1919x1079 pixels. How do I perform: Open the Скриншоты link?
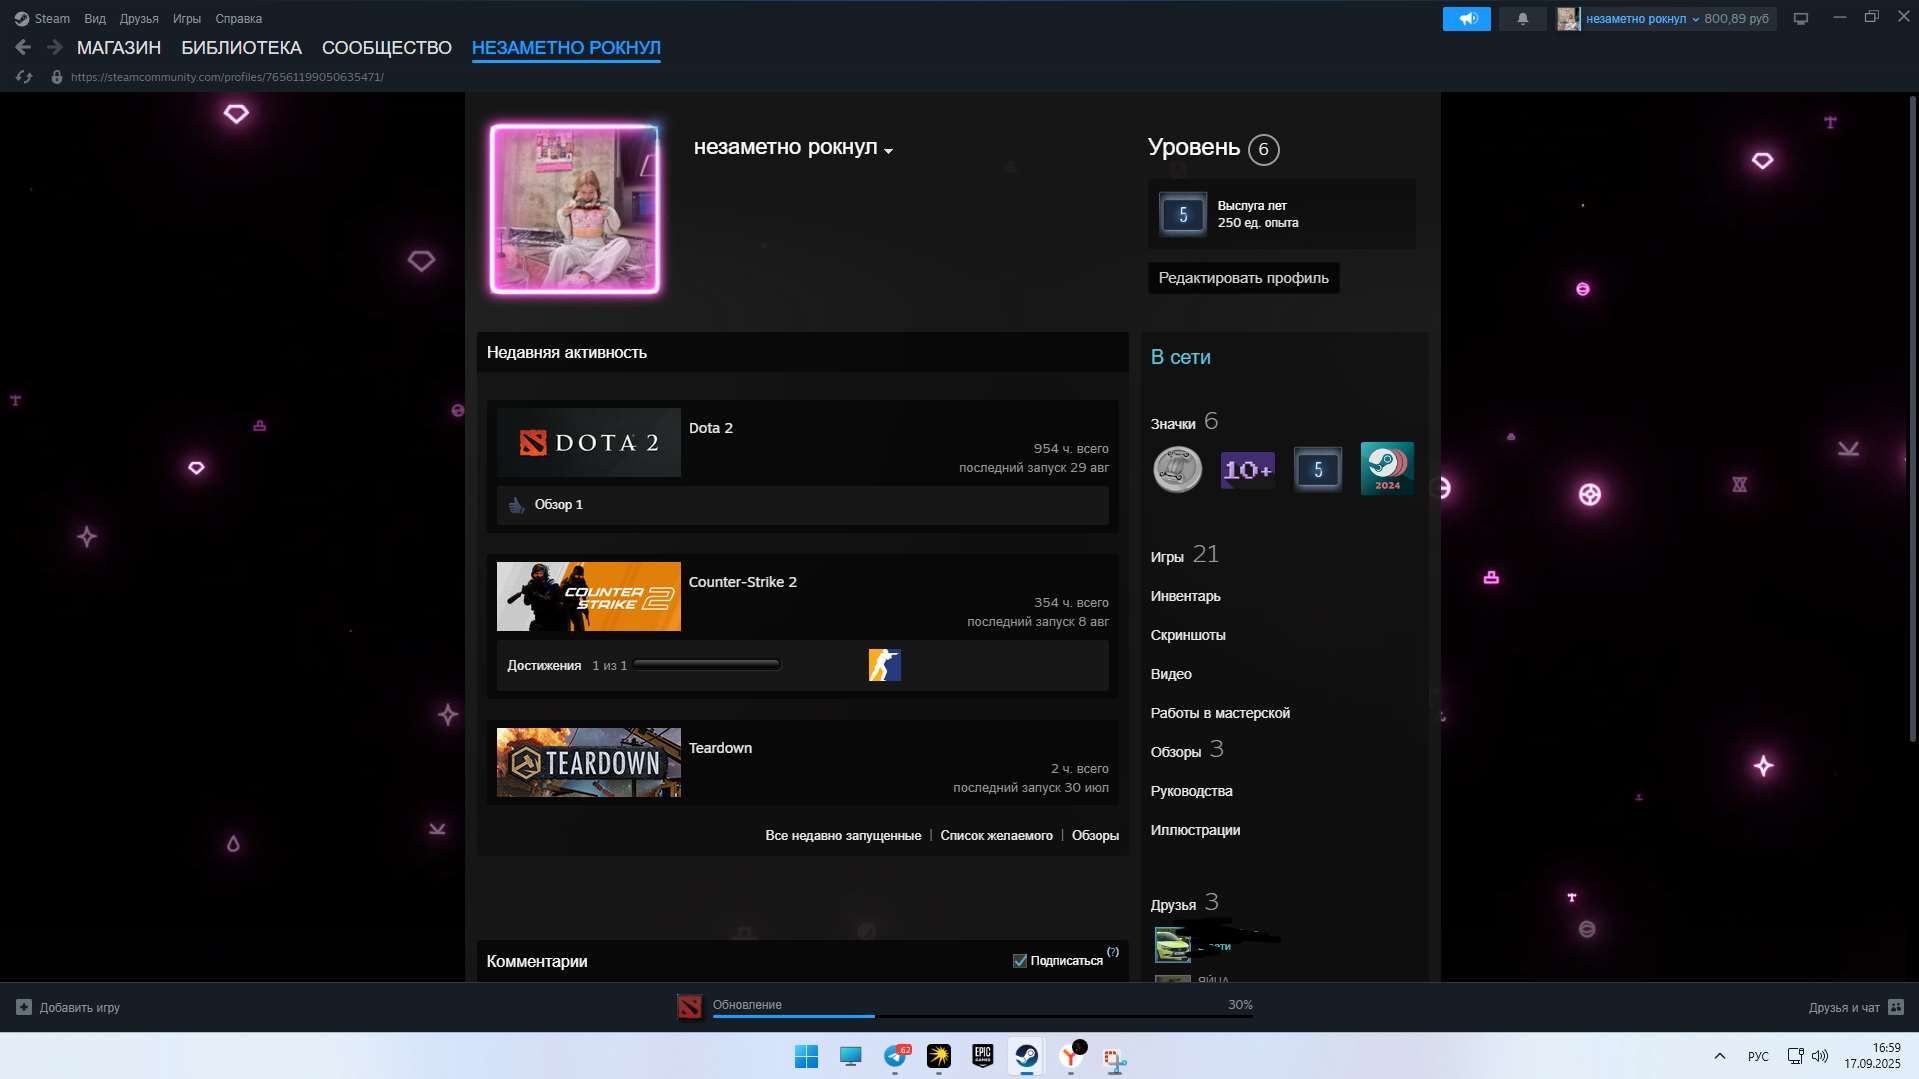click(x=1187, y=635)
